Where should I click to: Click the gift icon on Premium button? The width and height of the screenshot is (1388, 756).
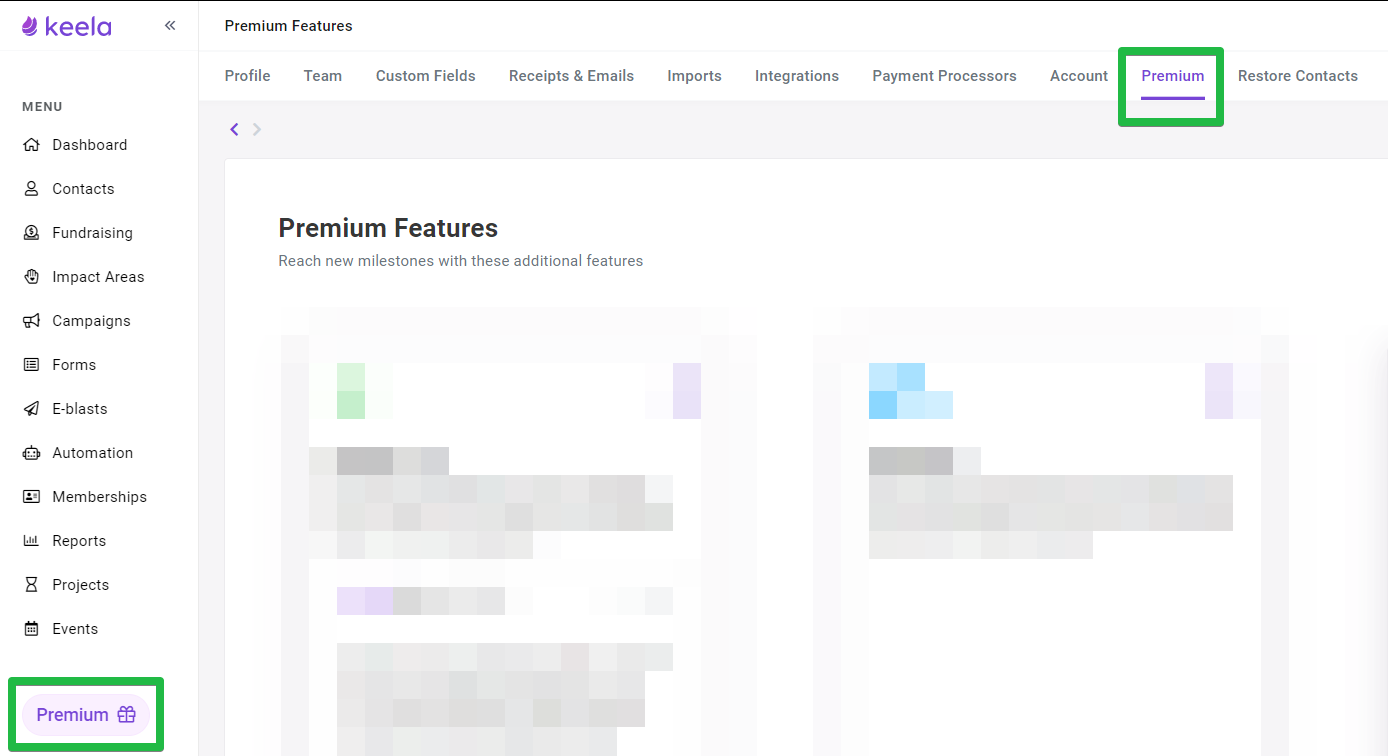click(126, 715)
